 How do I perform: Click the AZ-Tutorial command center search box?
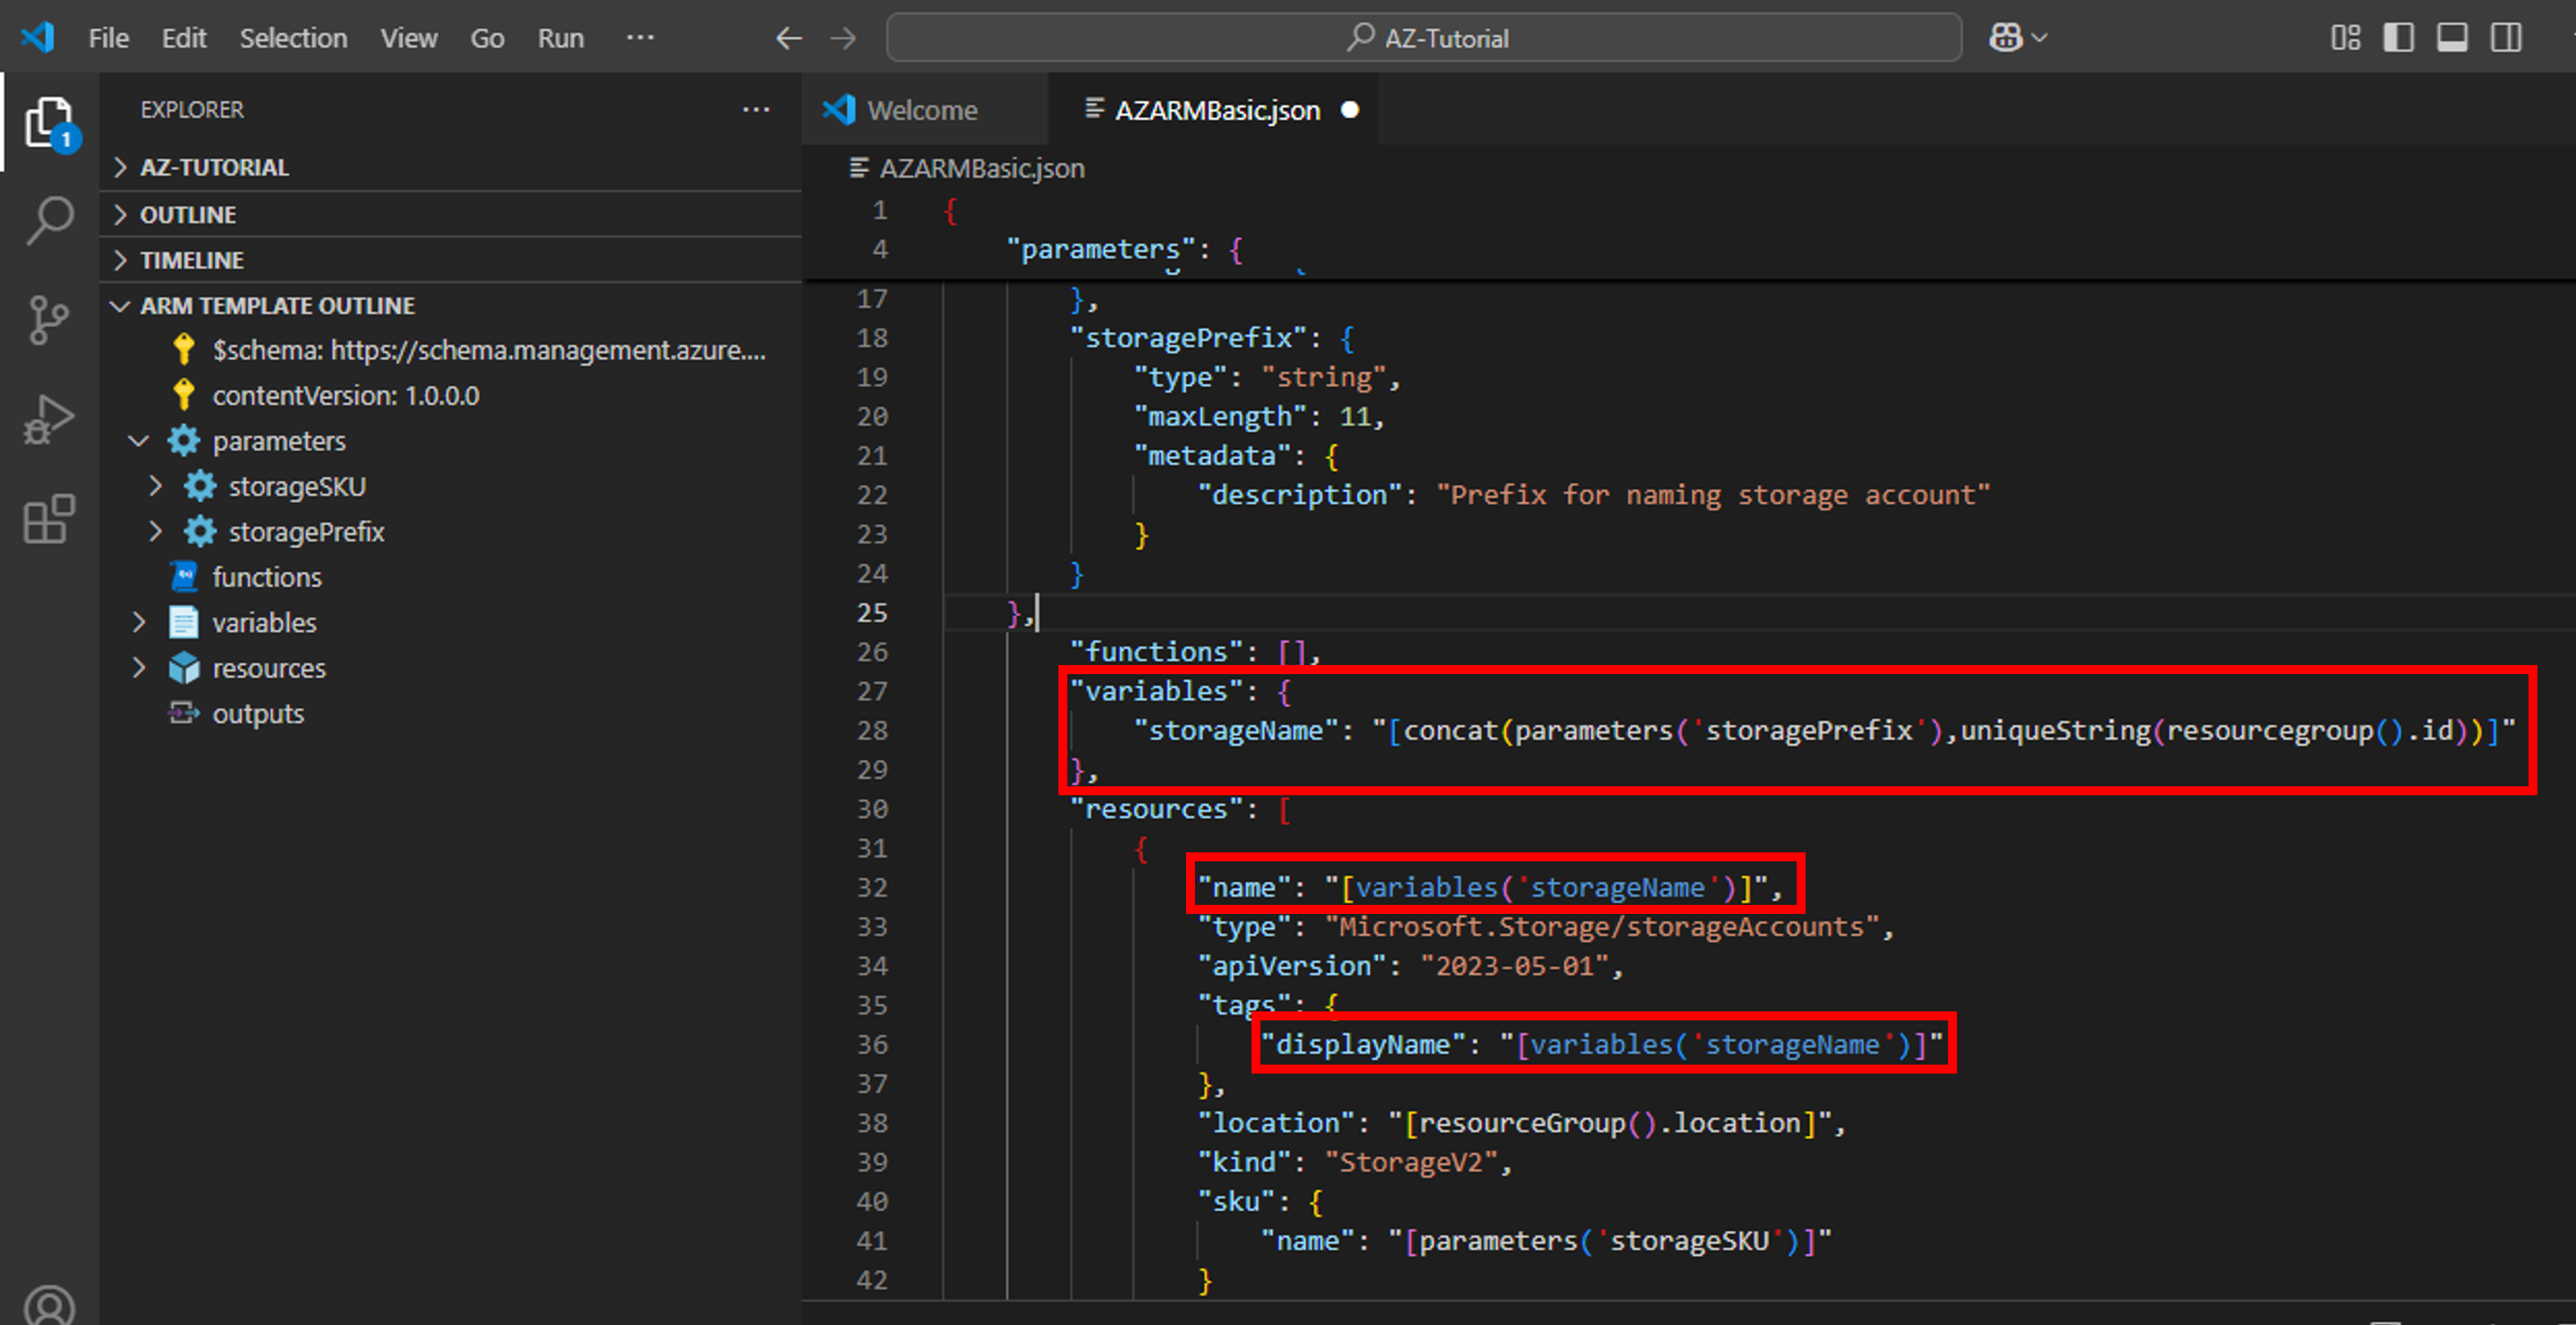tap(1424, 38)
